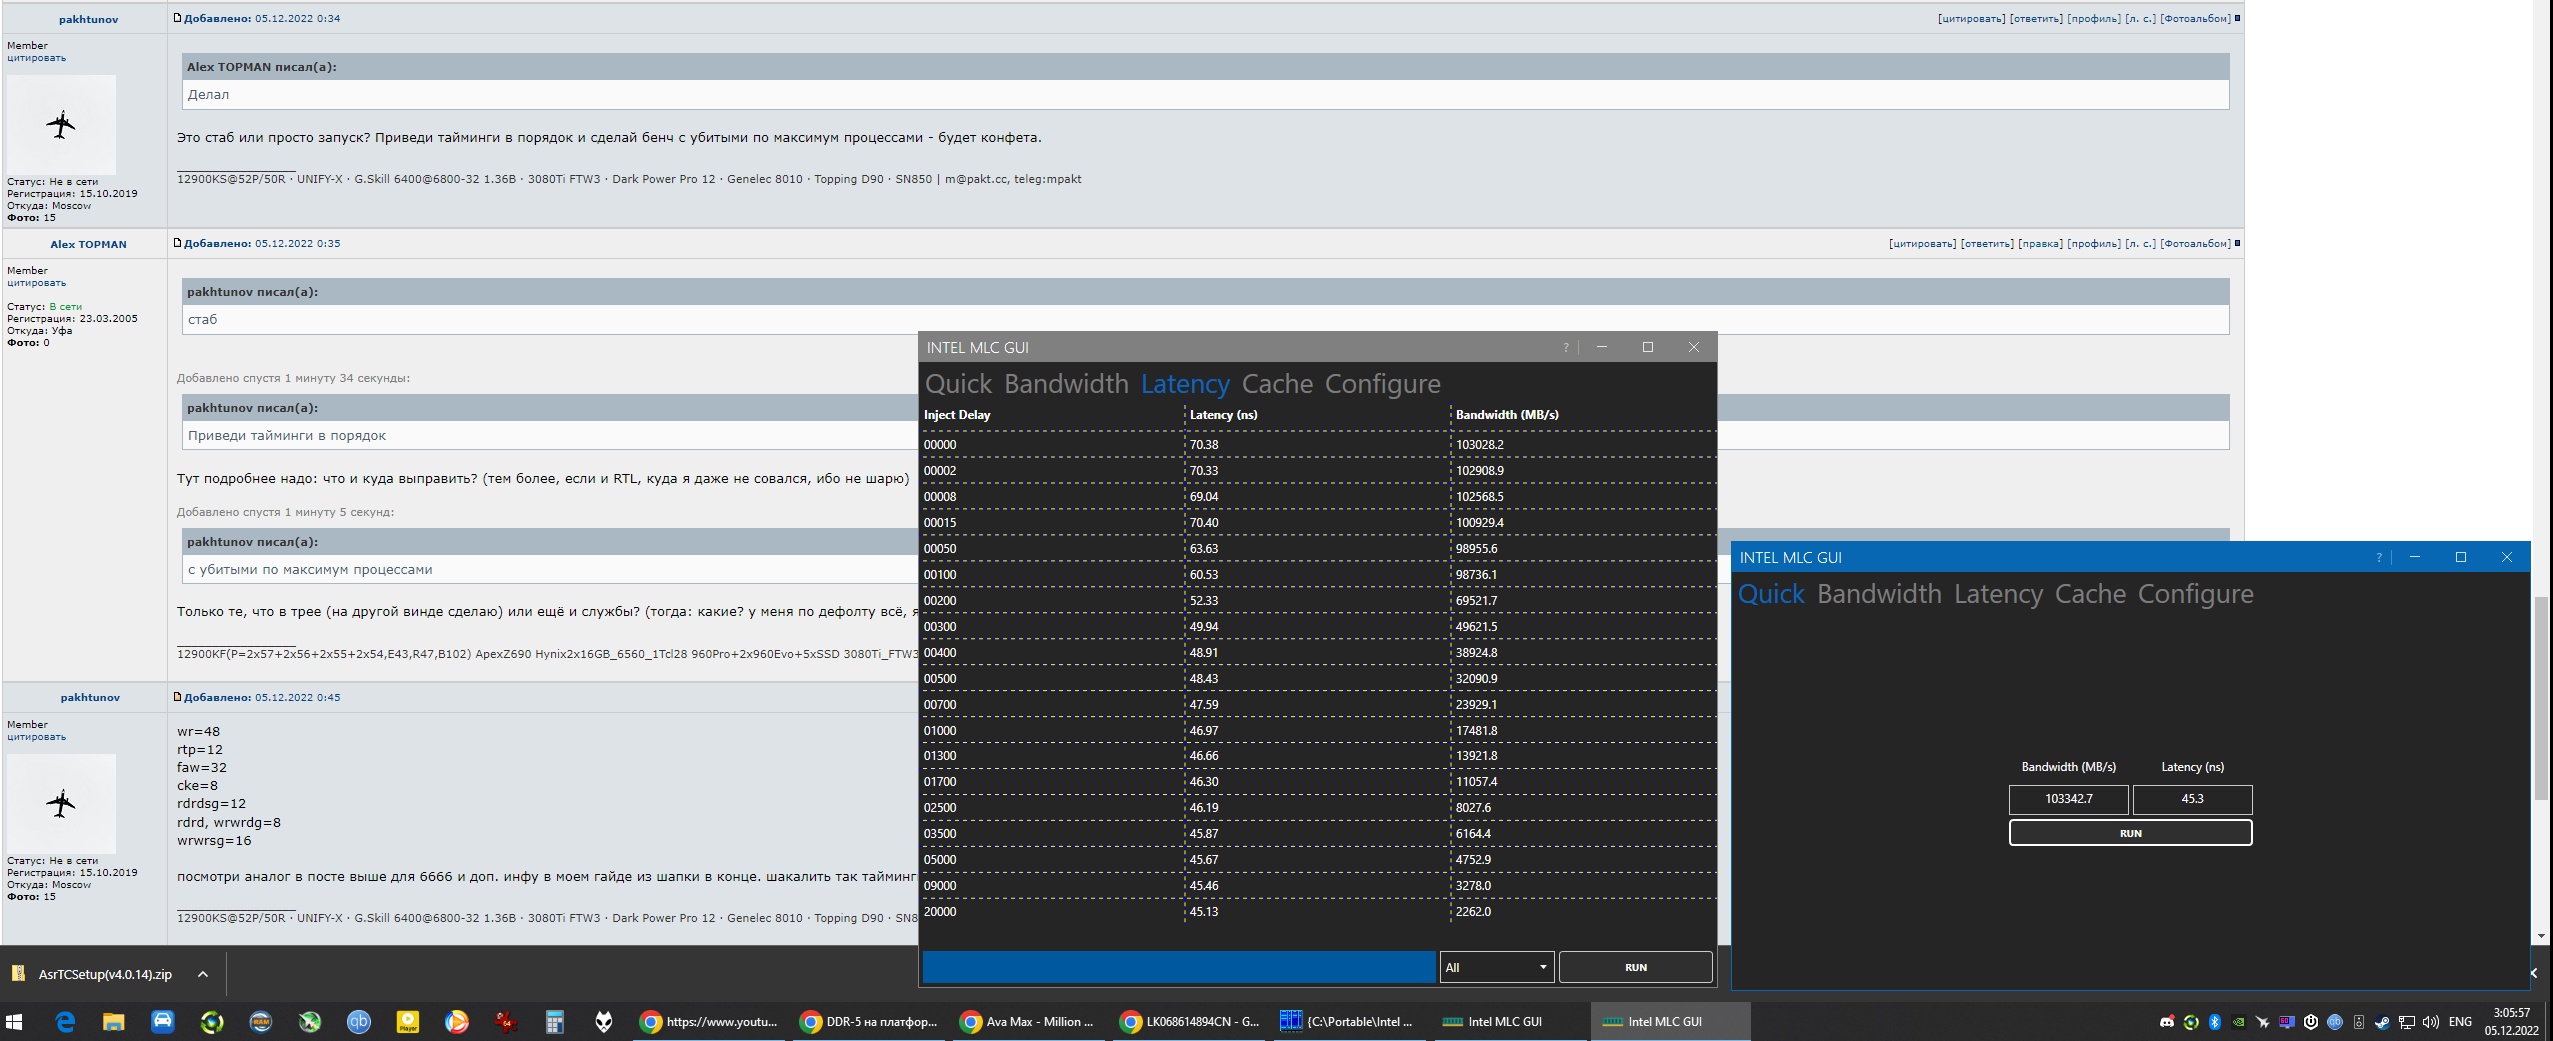Open Cache tab in the Latency window
Viewport: 2553px width, 1041px height.
(x=1277, y=384)
